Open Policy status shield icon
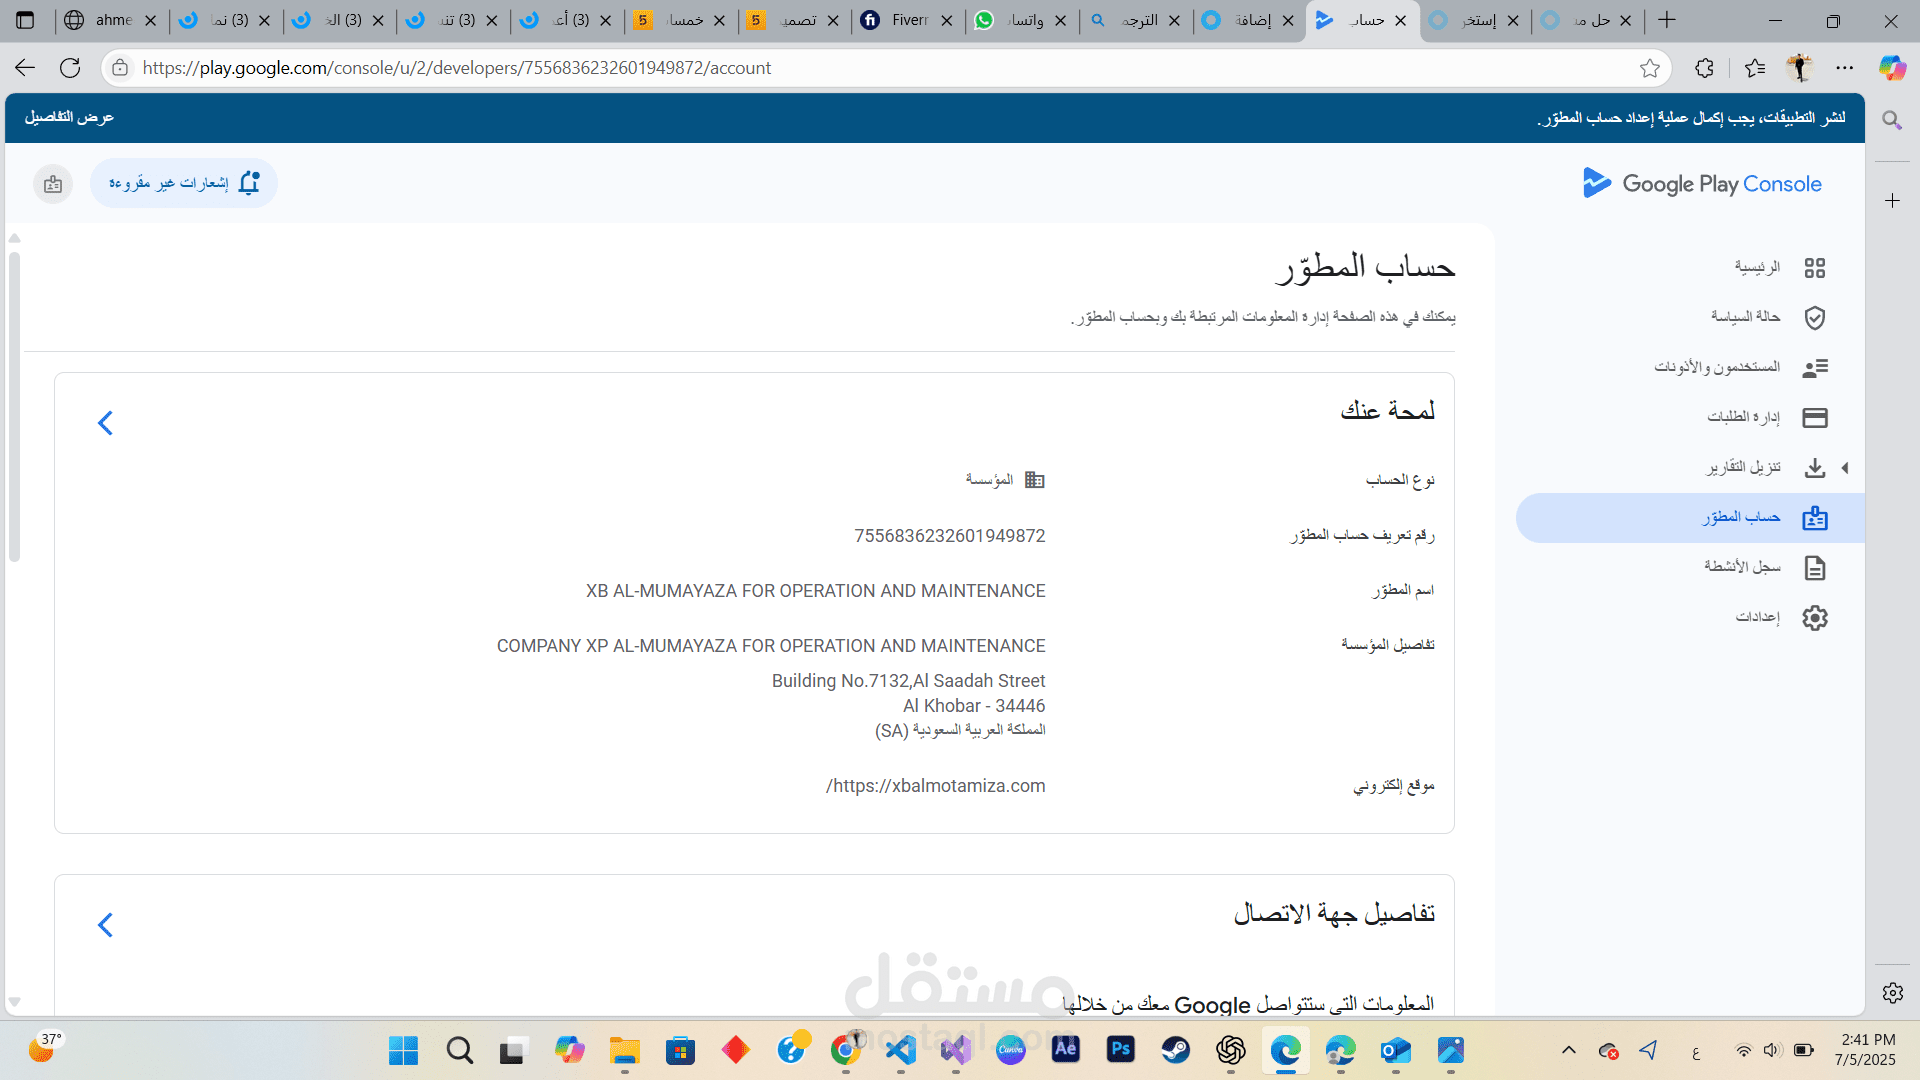The height and width of the screenshot is (1080, 1920). click(1814, 318)
